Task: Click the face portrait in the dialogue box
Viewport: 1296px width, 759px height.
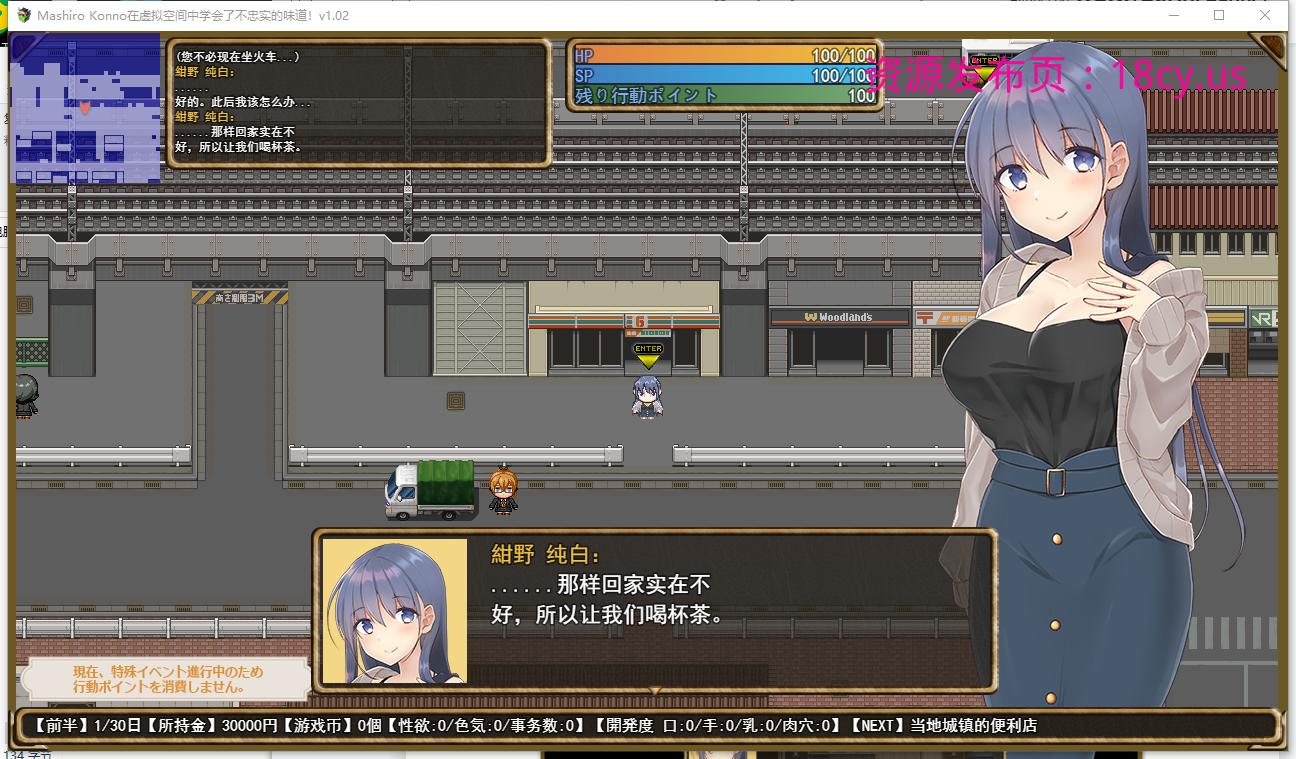Action: 395,612
